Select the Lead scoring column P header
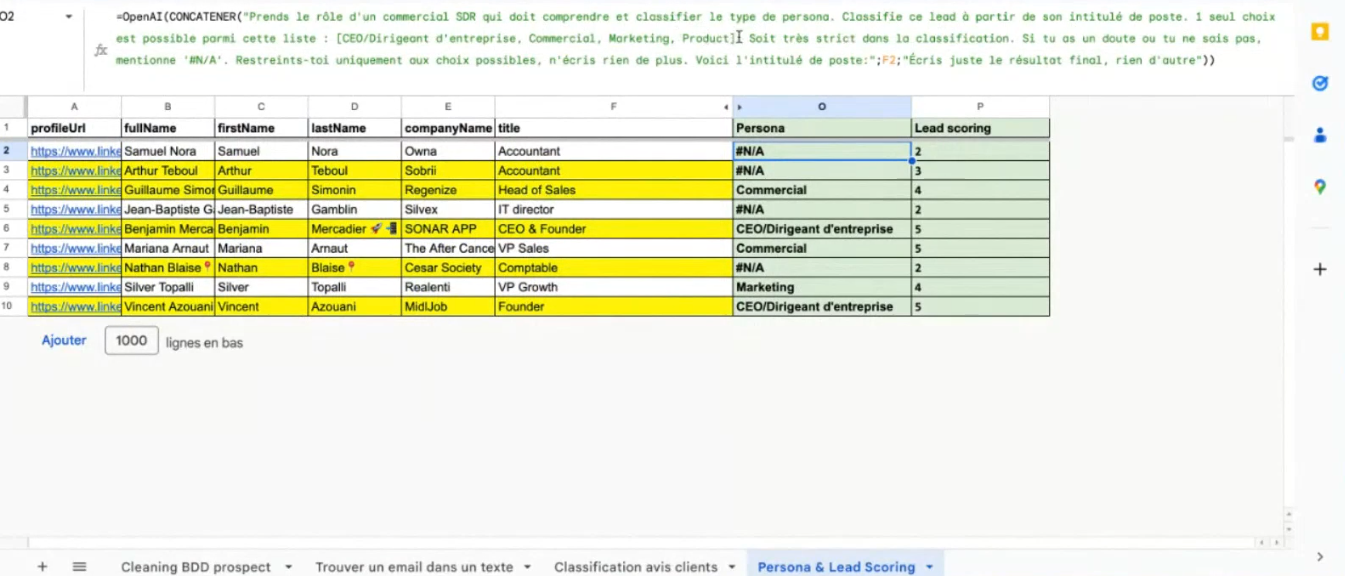This screenshot has height=576, width=1345. (980, 107)
